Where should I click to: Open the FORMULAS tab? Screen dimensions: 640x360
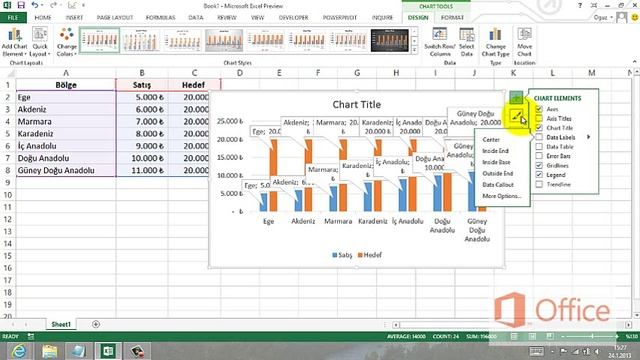coord(160,18)
